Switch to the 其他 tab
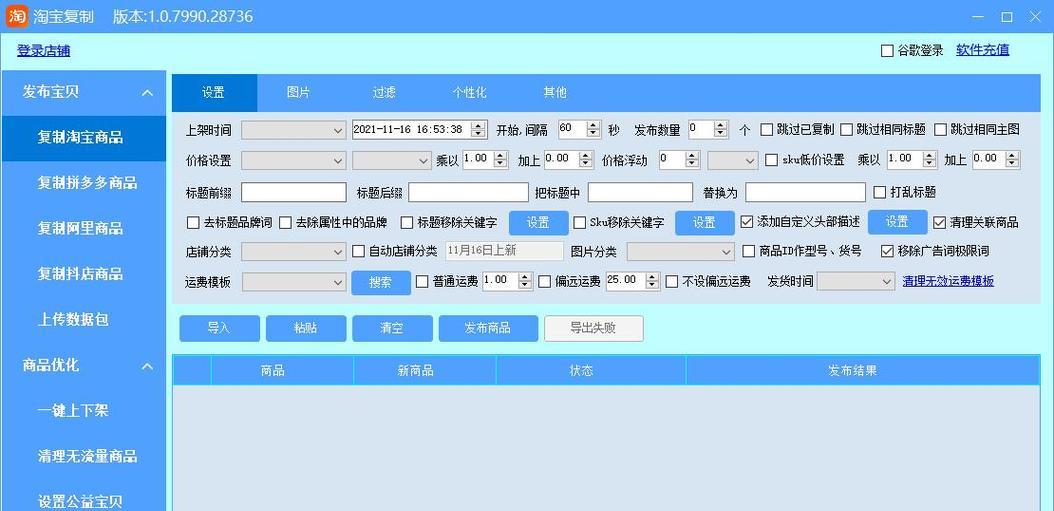Screen dimensions: 1054x511 point(555,93)
